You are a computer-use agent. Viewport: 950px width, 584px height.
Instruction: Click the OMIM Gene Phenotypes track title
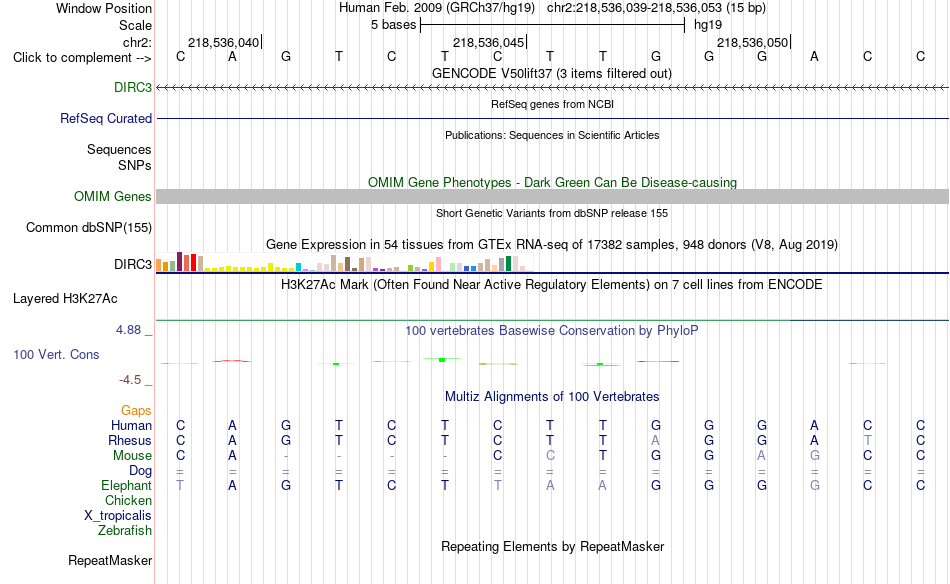point(552,182)
